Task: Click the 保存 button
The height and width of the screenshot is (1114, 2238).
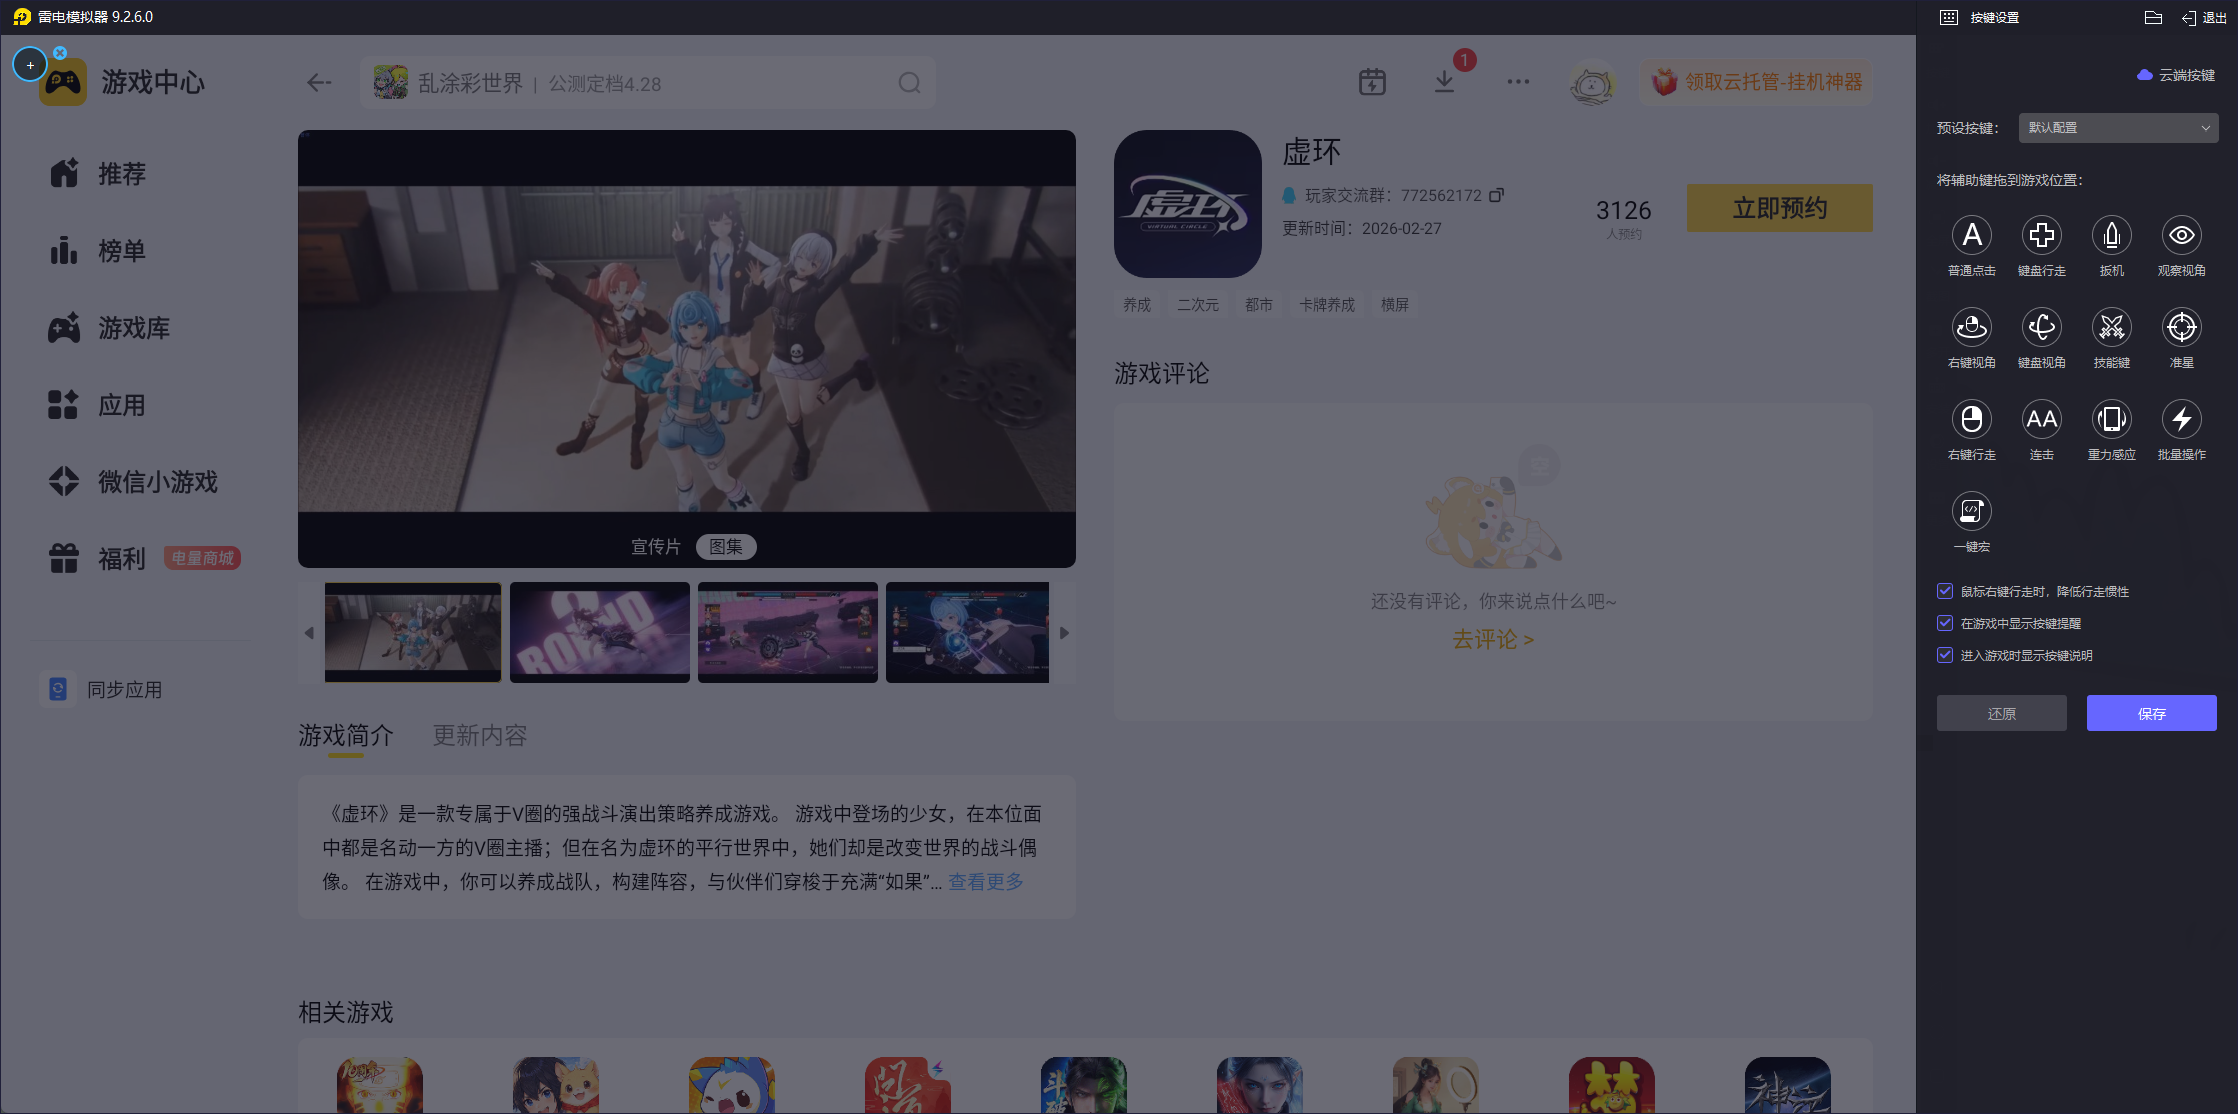Action: point(2151,713)
